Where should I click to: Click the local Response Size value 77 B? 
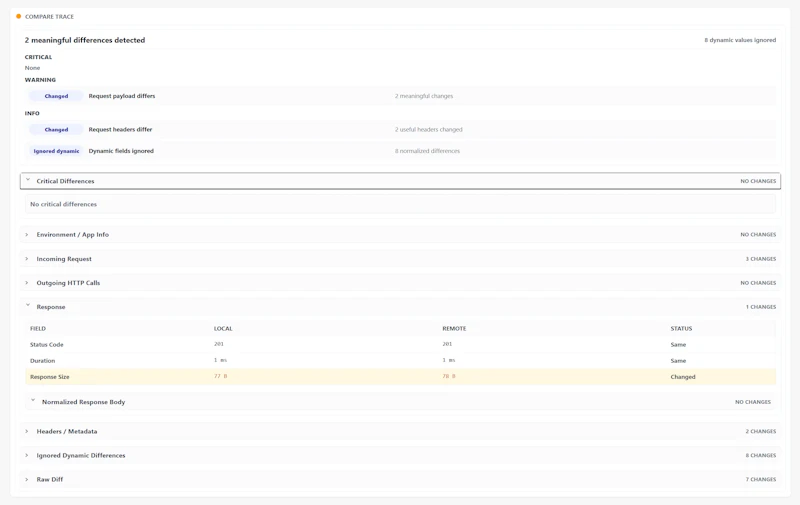(x=220, y=376)
